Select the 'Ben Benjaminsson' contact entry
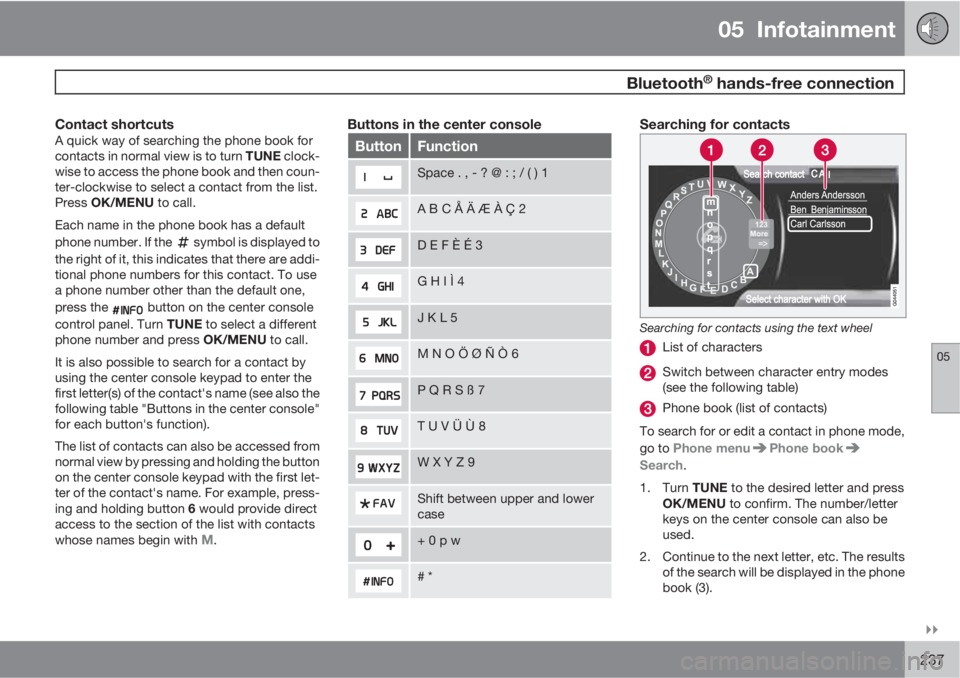The image size is (960, 678). coord(828,209)
